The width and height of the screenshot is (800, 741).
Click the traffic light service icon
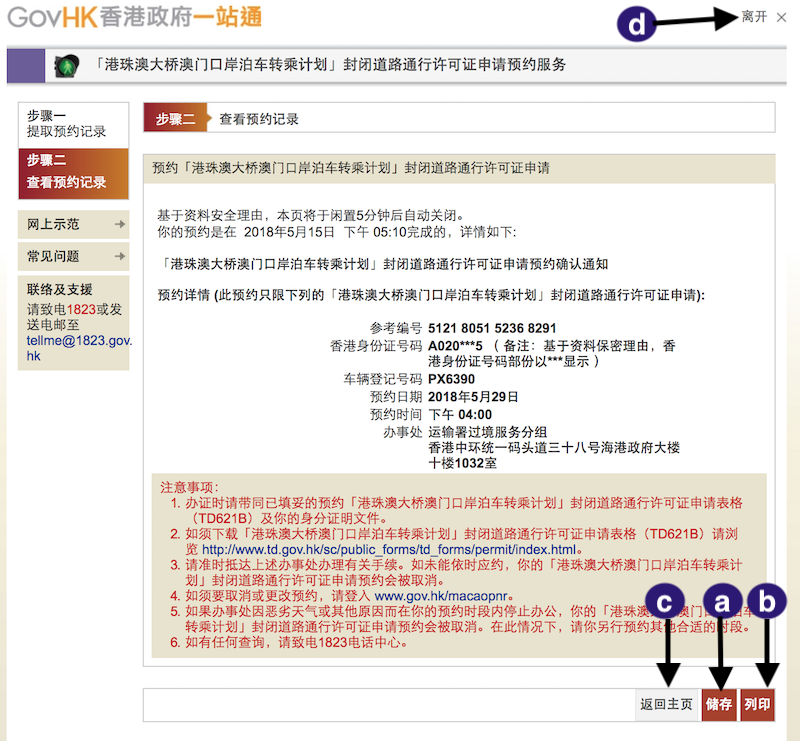coord(67,65)
